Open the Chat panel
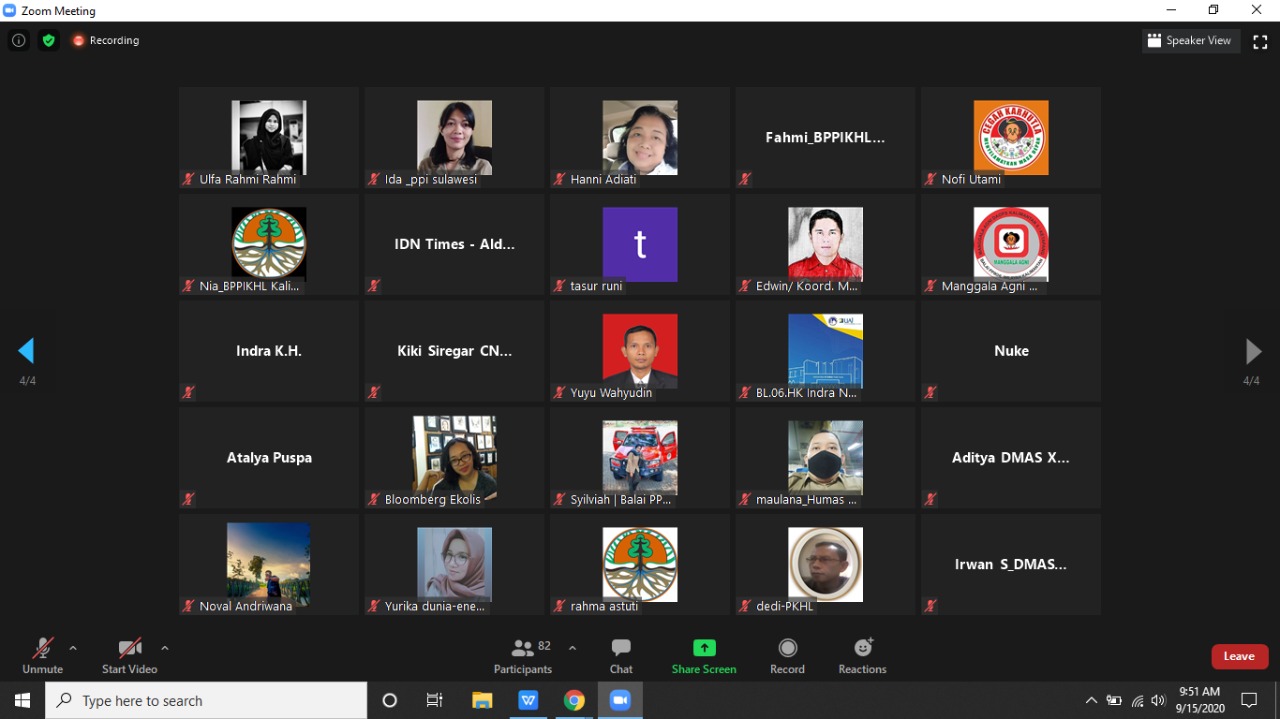This screenshot has height=719, width=1280. pyautogui.click(x=621, y=655)
